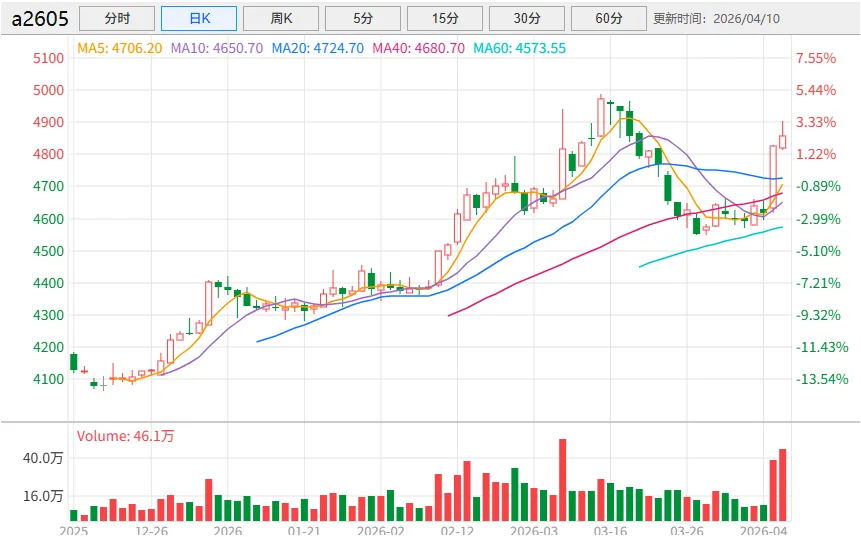Click the MA10: 4650.70 legend label
The height and width of the screenshot is (537, 861).
click(217, 48)
